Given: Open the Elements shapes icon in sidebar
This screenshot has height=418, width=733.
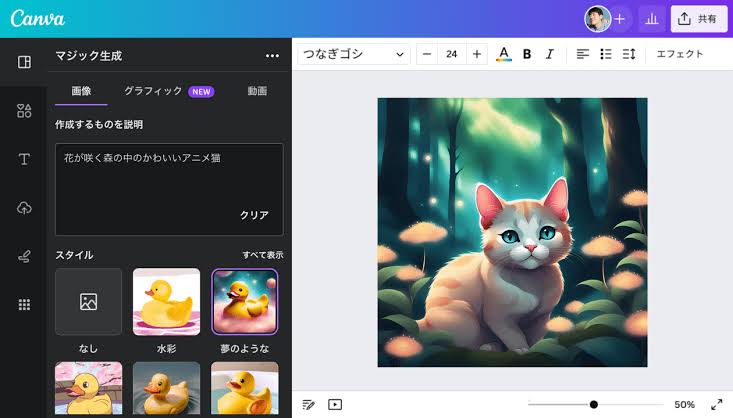Looking at the screenshot, I should pyautogui.click(x=24, y=111).
